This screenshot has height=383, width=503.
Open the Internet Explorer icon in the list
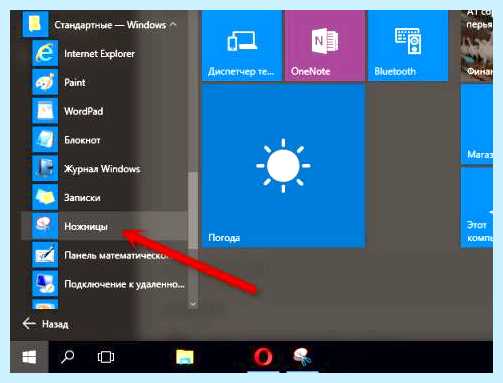[45, 53]
